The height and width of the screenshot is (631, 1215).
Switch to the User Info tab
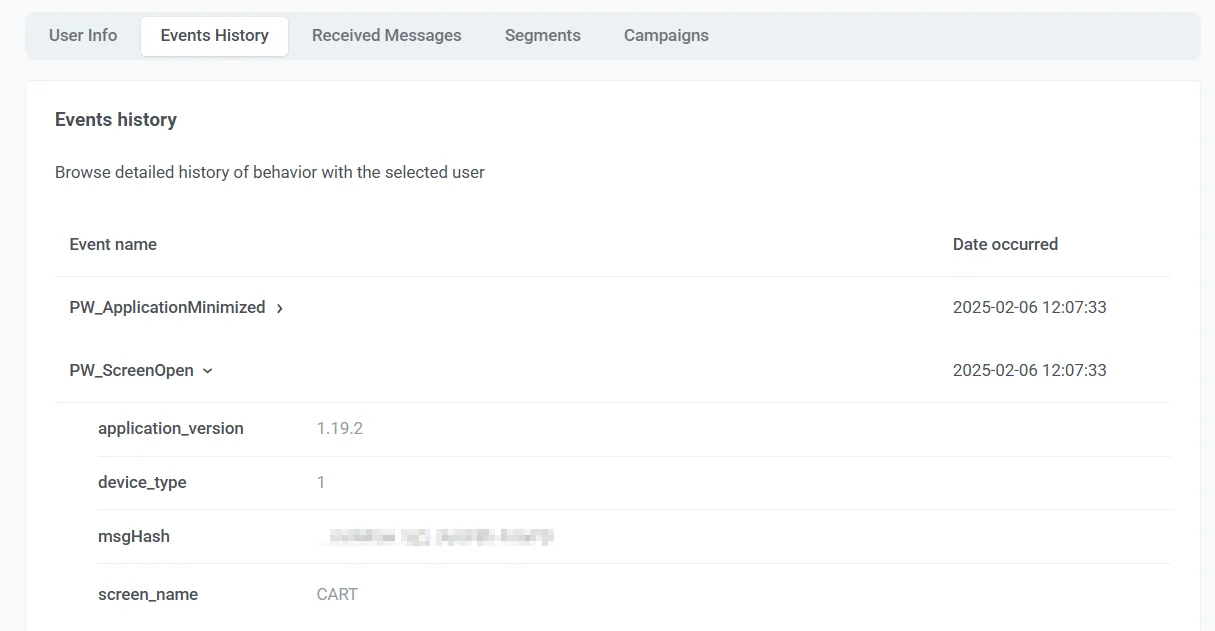[83, 35]
